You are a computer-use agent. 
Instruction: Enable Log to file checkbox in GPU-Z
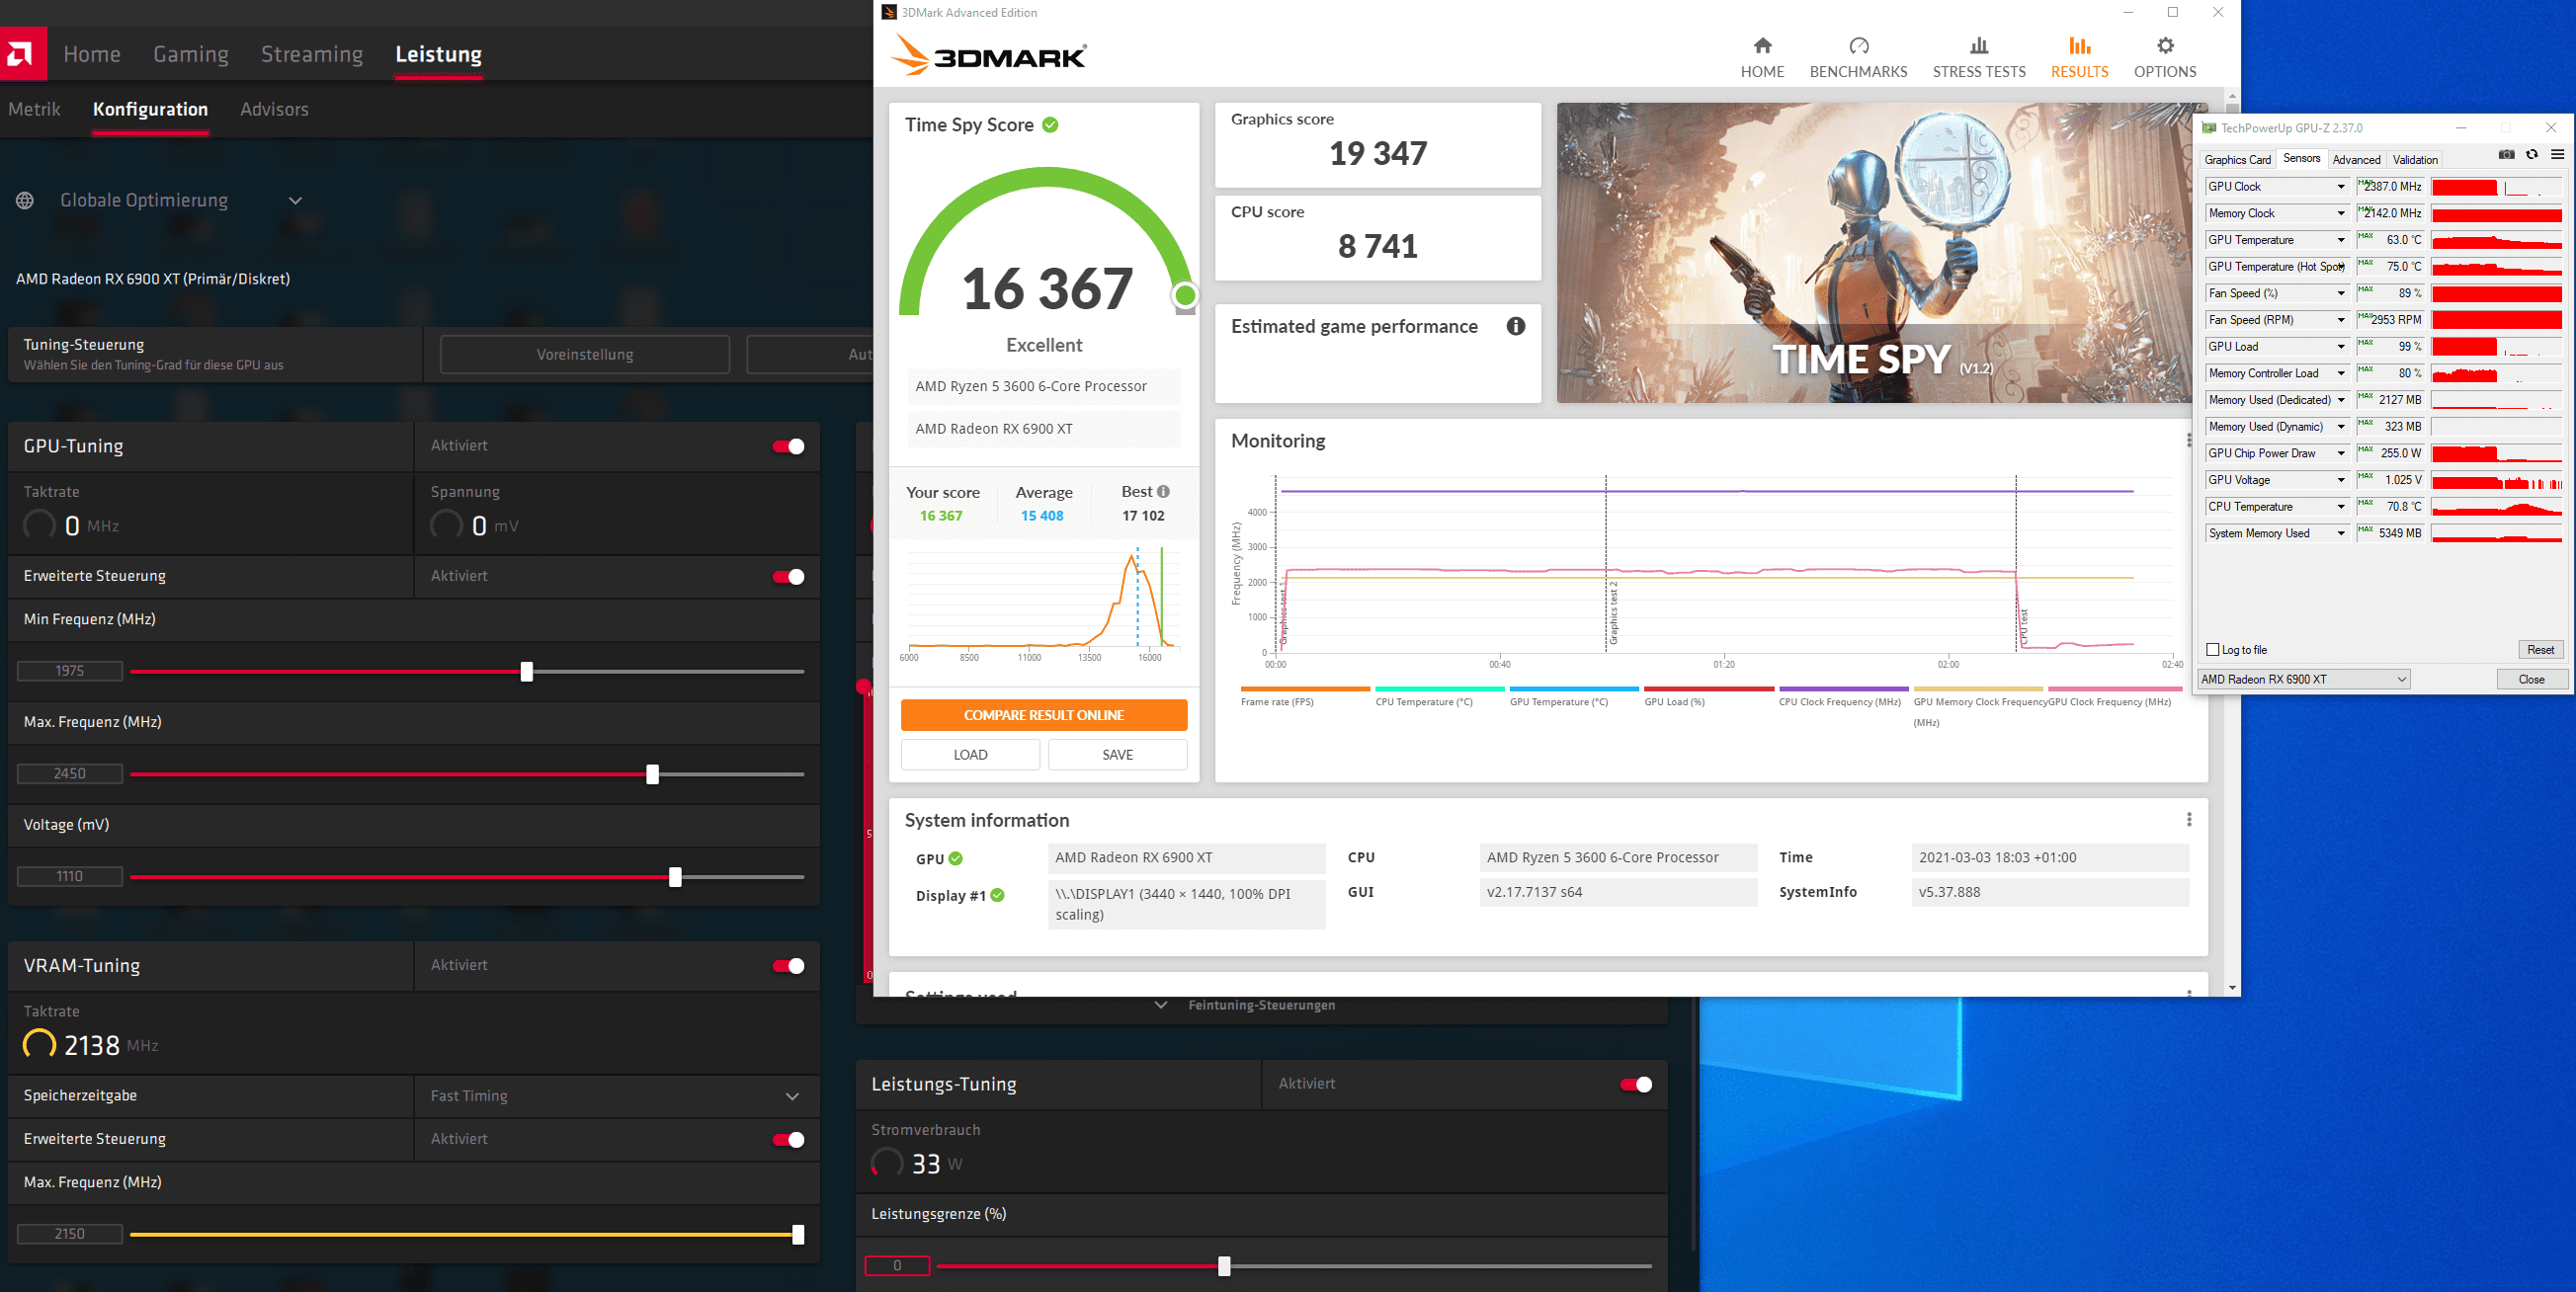coord(2212,649)
